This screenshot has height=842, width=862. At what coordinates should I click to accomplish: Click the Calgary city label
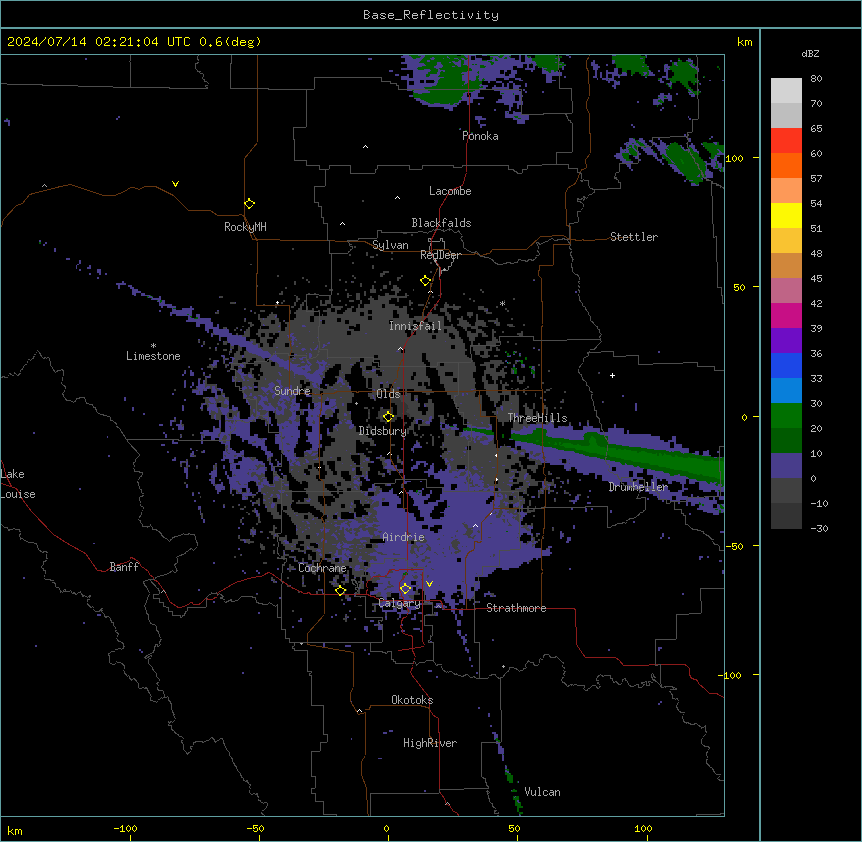pos(399,603)
